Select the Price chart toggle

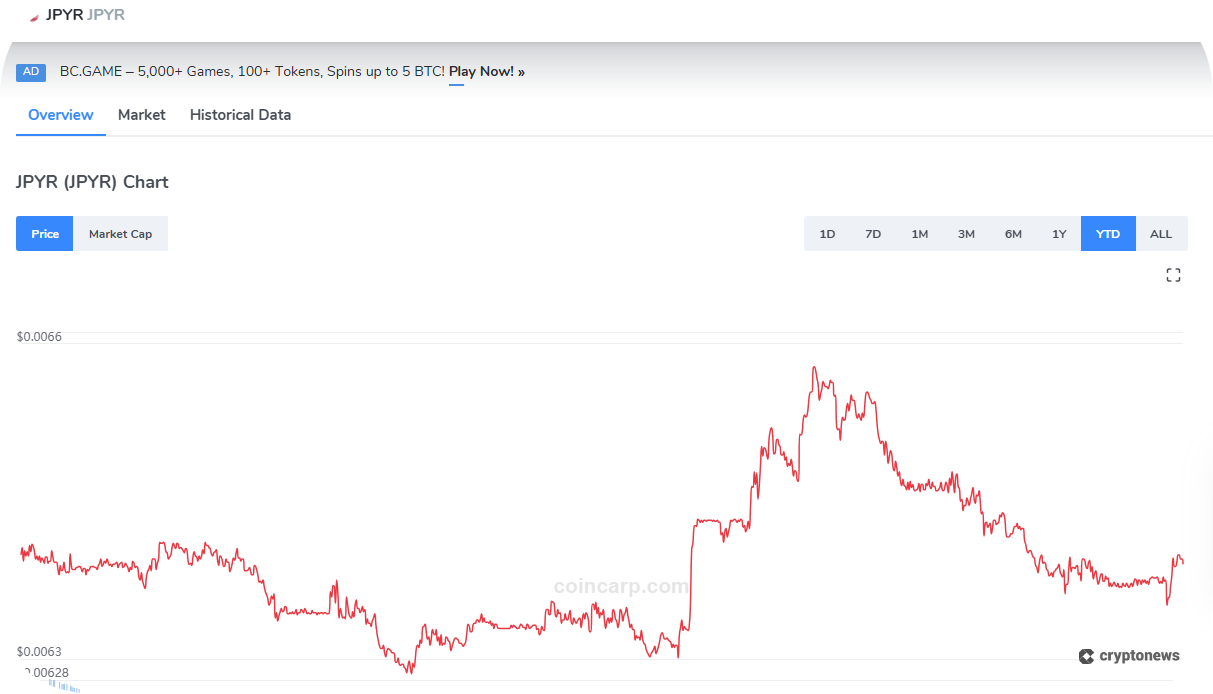pos(45,234)
